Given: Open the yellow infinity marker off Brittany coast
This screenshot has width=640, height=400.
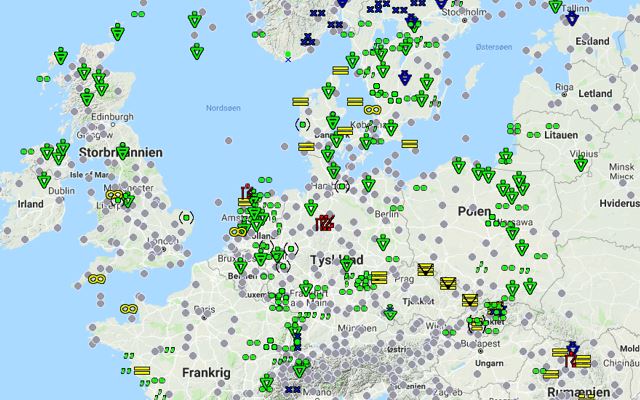Looking at the screenshot, I should pos(129,309).
